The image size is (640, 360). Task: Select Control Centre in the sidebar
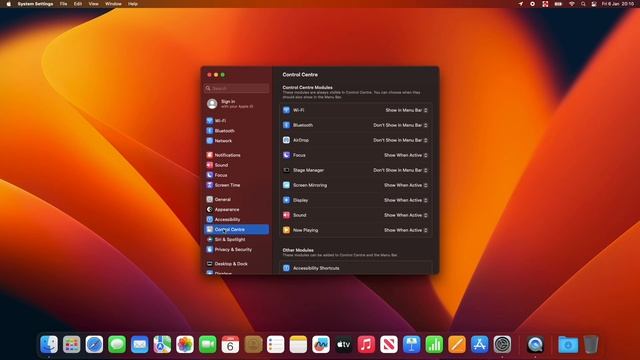click(236, 229)
